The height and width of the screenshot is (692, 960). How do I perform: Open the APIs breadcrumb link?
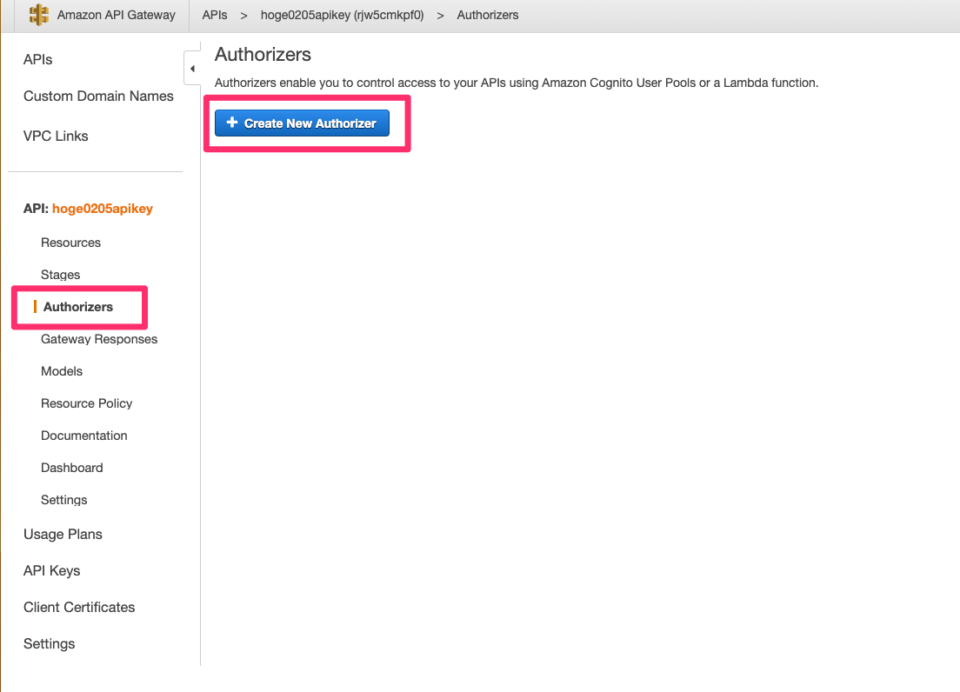(215, 15)
